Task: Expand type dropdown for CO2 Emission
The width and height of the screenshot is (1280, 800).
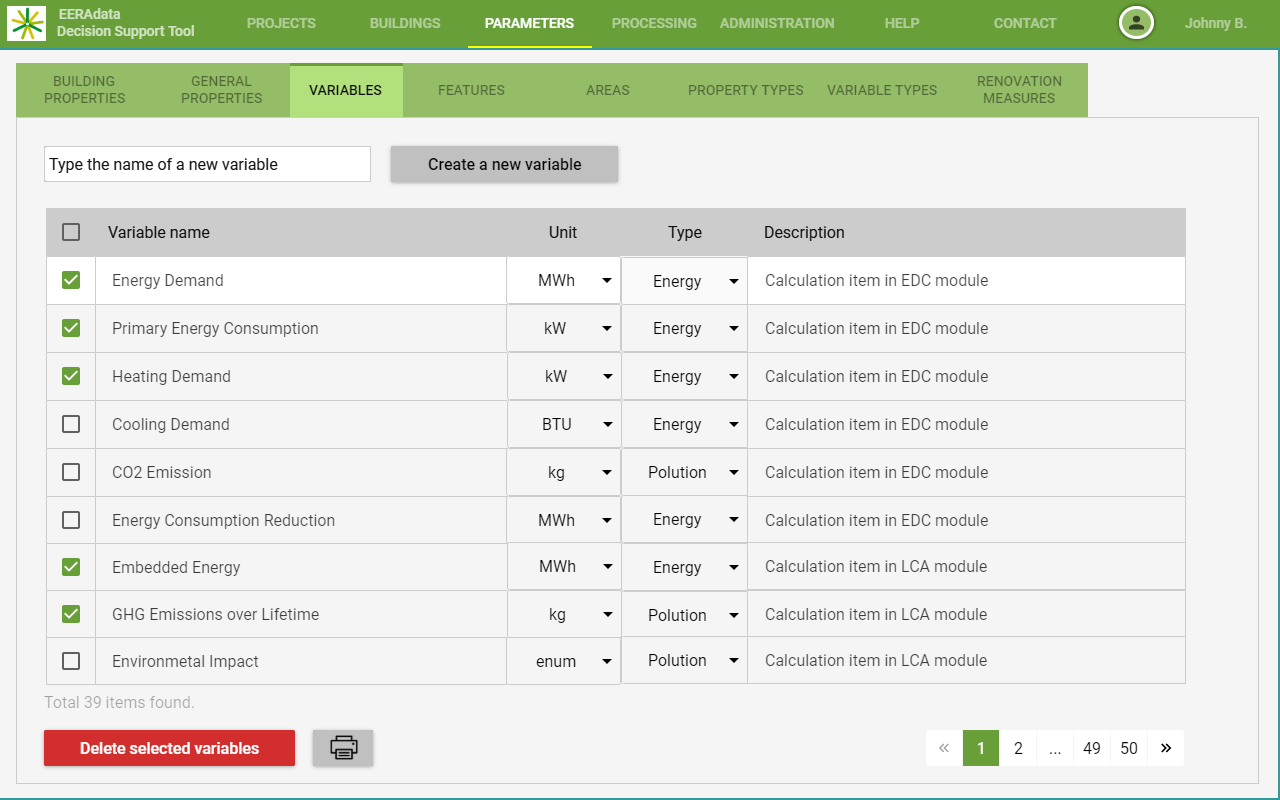Action: tap(733, 472)
